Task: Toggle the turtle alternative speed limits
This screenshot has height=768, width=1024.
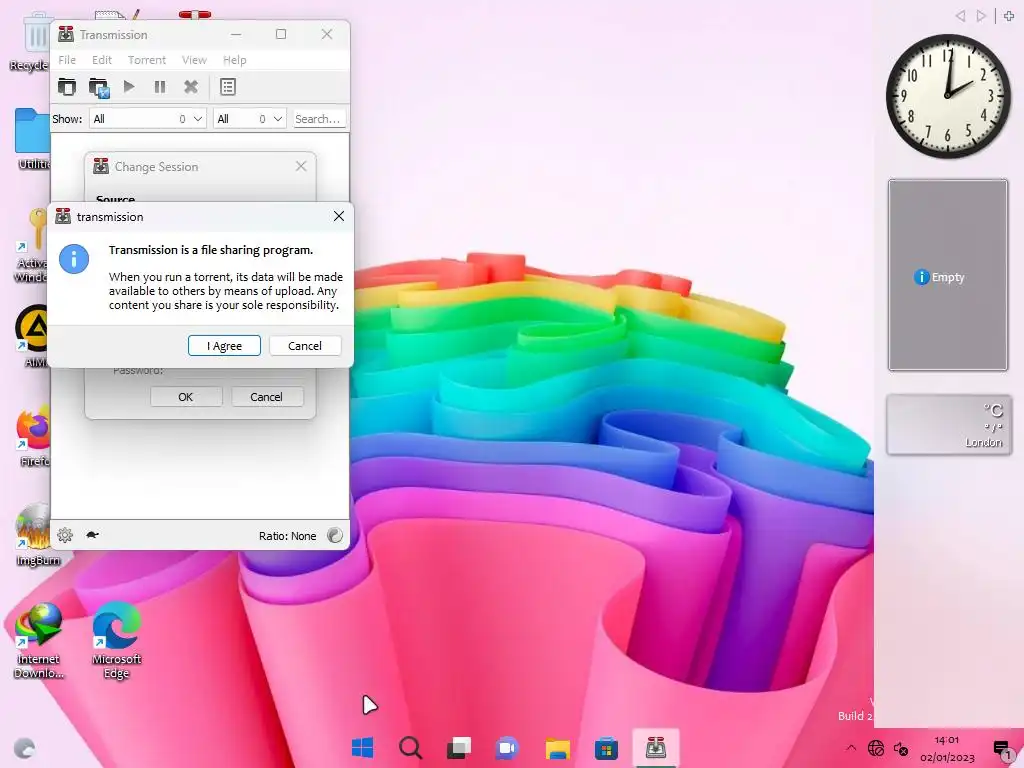Action: pyautogui.click(x=92, y=535)
